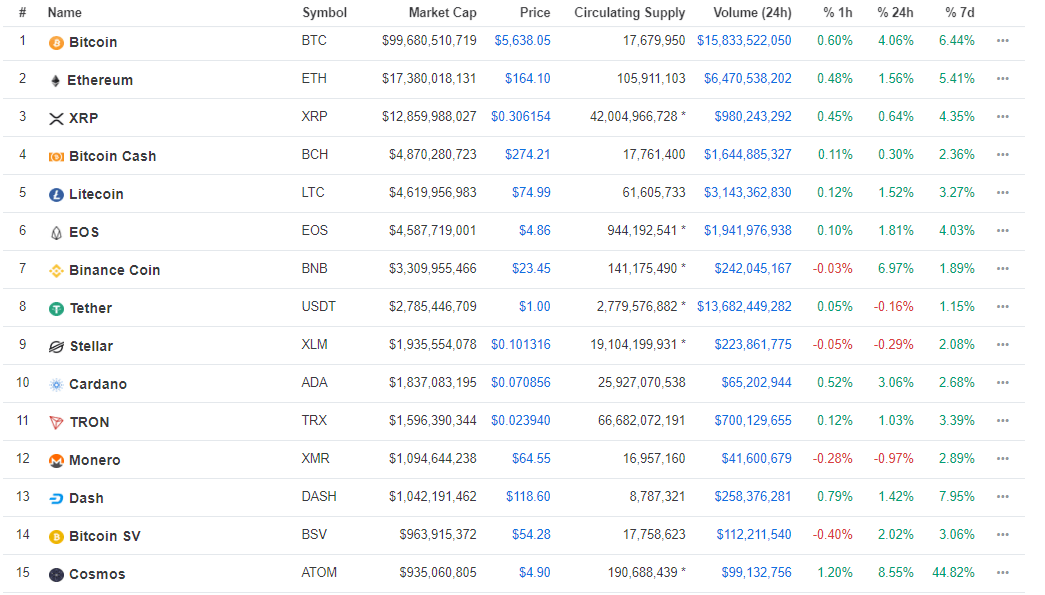Open the more-options dots for Monero row
1045x595 pixels.
tap(1002, 458)
